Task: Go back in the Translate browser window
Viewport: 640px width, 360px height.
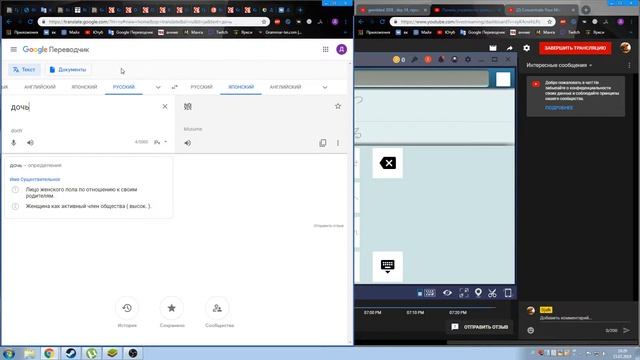Action: click(x=9, y=22)
